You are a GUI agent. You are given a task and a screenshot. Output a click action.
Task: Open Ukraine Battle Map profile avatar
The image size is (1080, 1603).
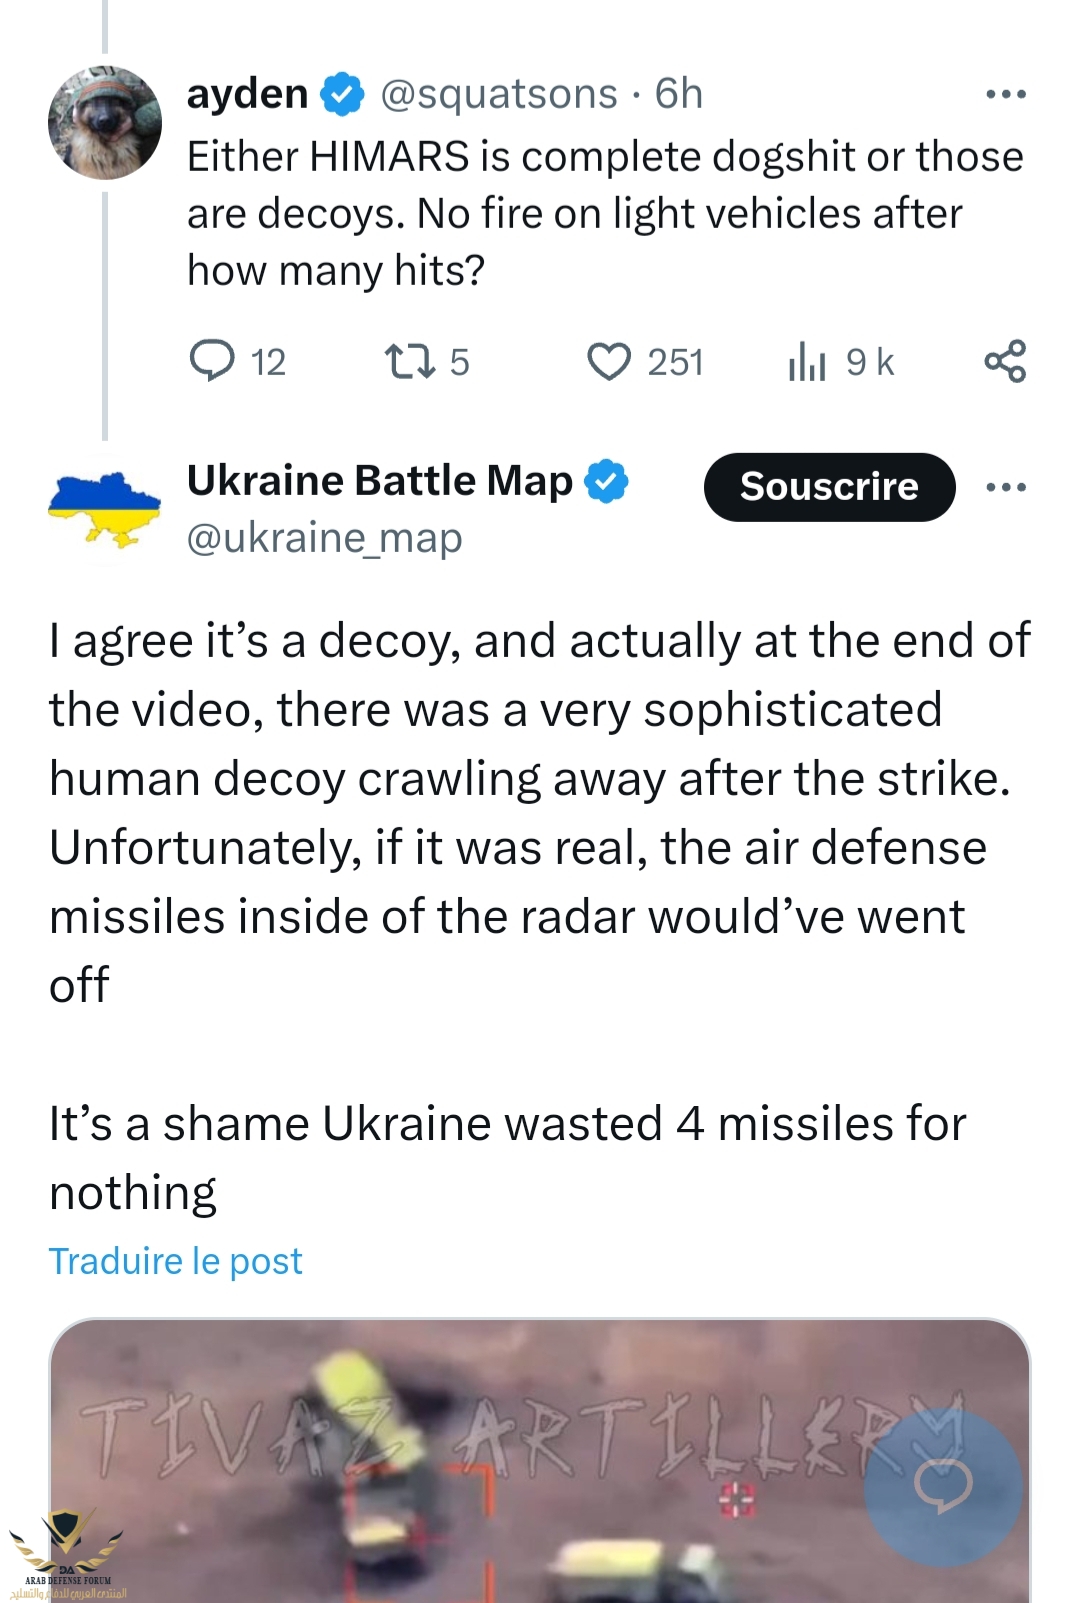(104, 509)
